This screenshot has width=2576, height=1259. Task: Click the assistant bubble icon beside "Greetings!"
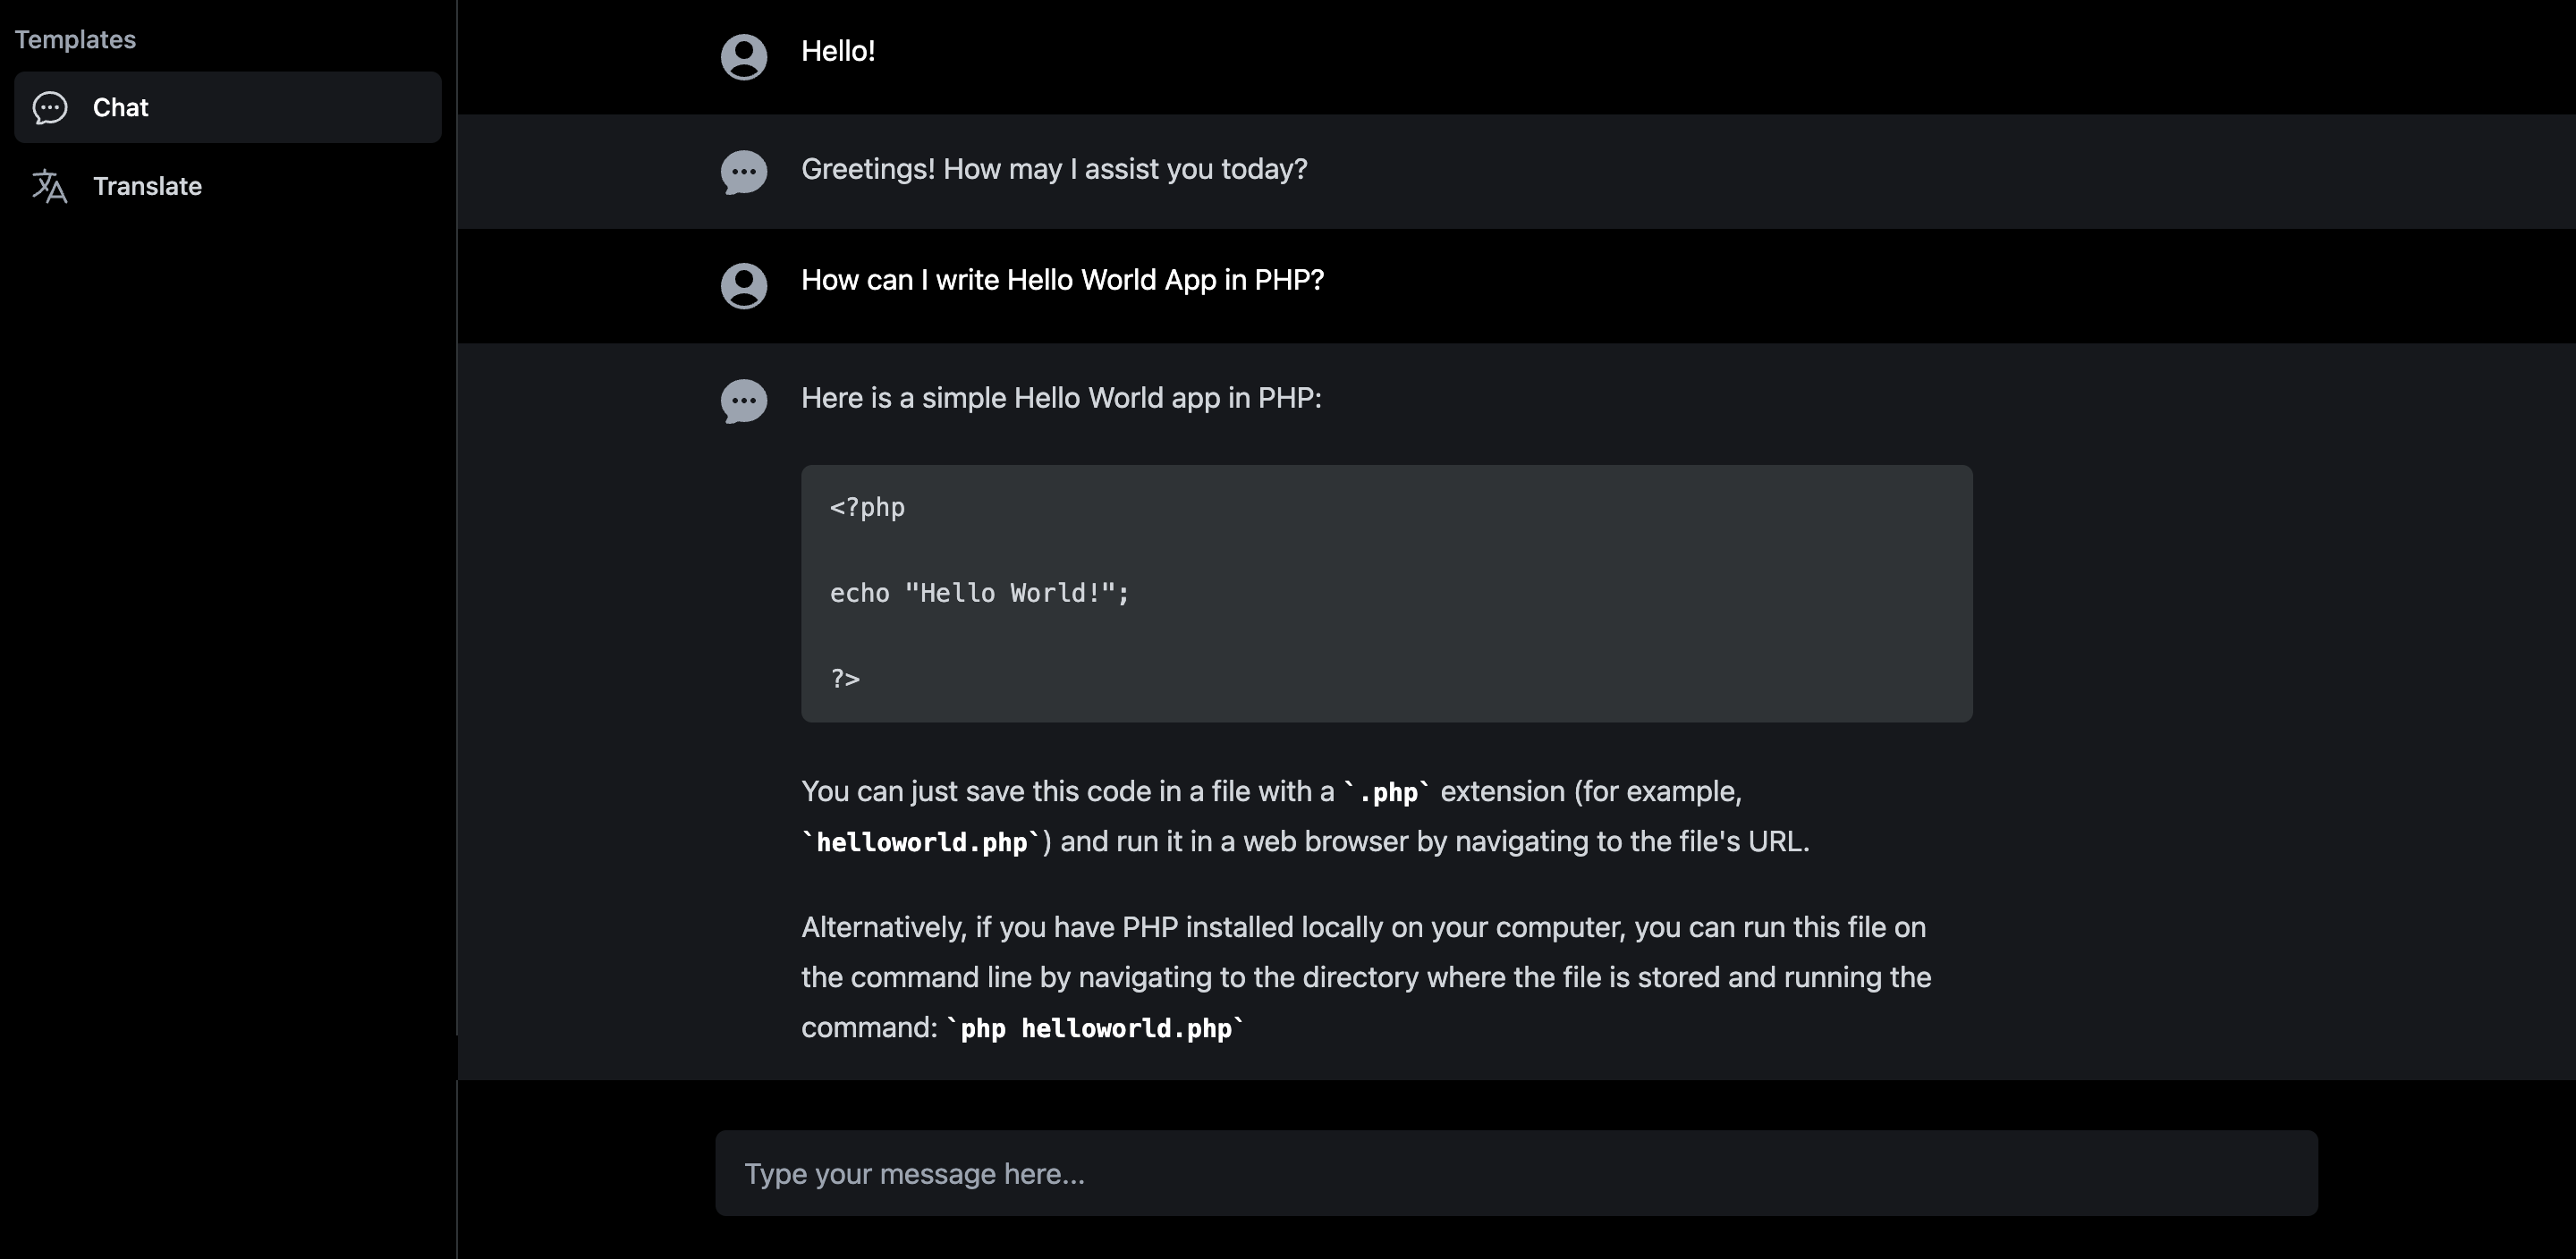pos(744,172)
